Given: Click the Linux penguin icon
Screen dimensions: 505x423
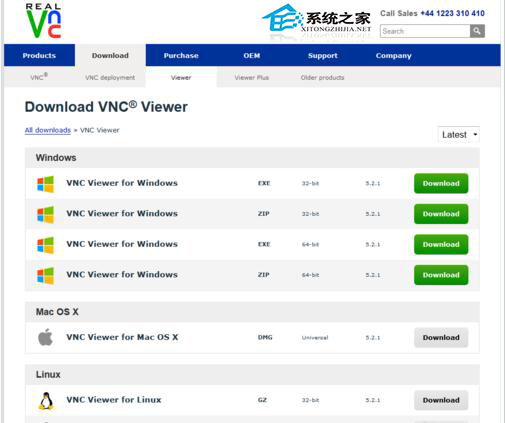Looking at the screenshot, I should (46, 400).
